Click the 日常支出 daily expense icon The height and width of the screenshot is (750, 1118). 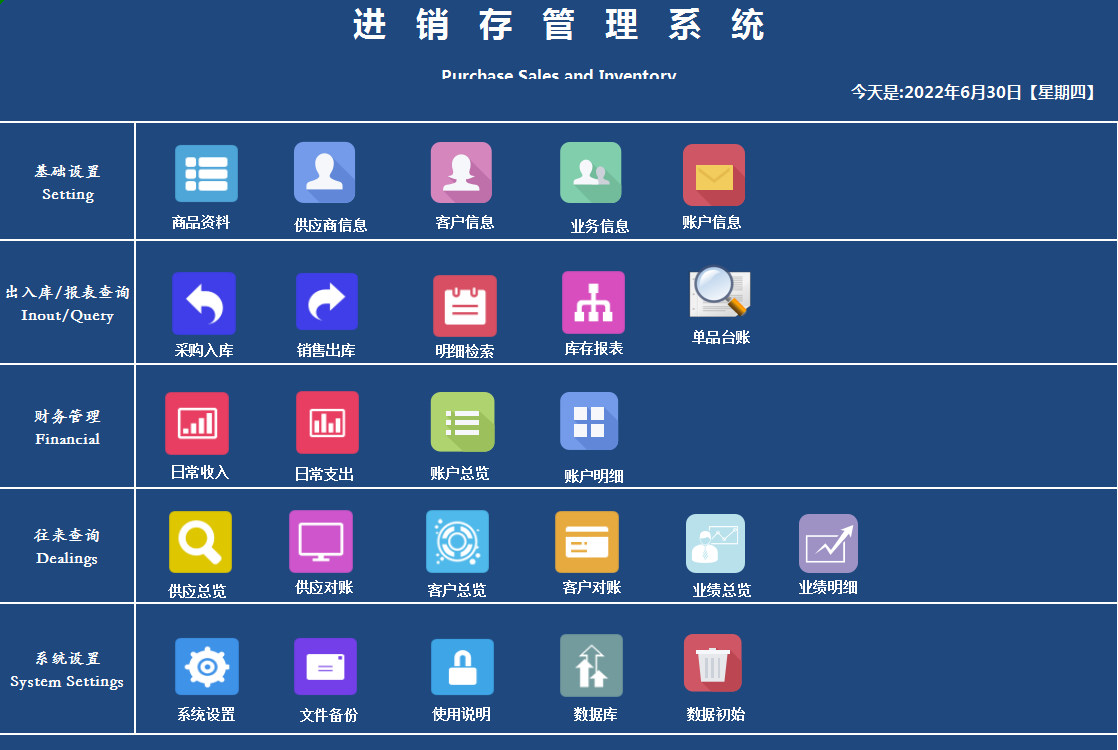(325, 422)
